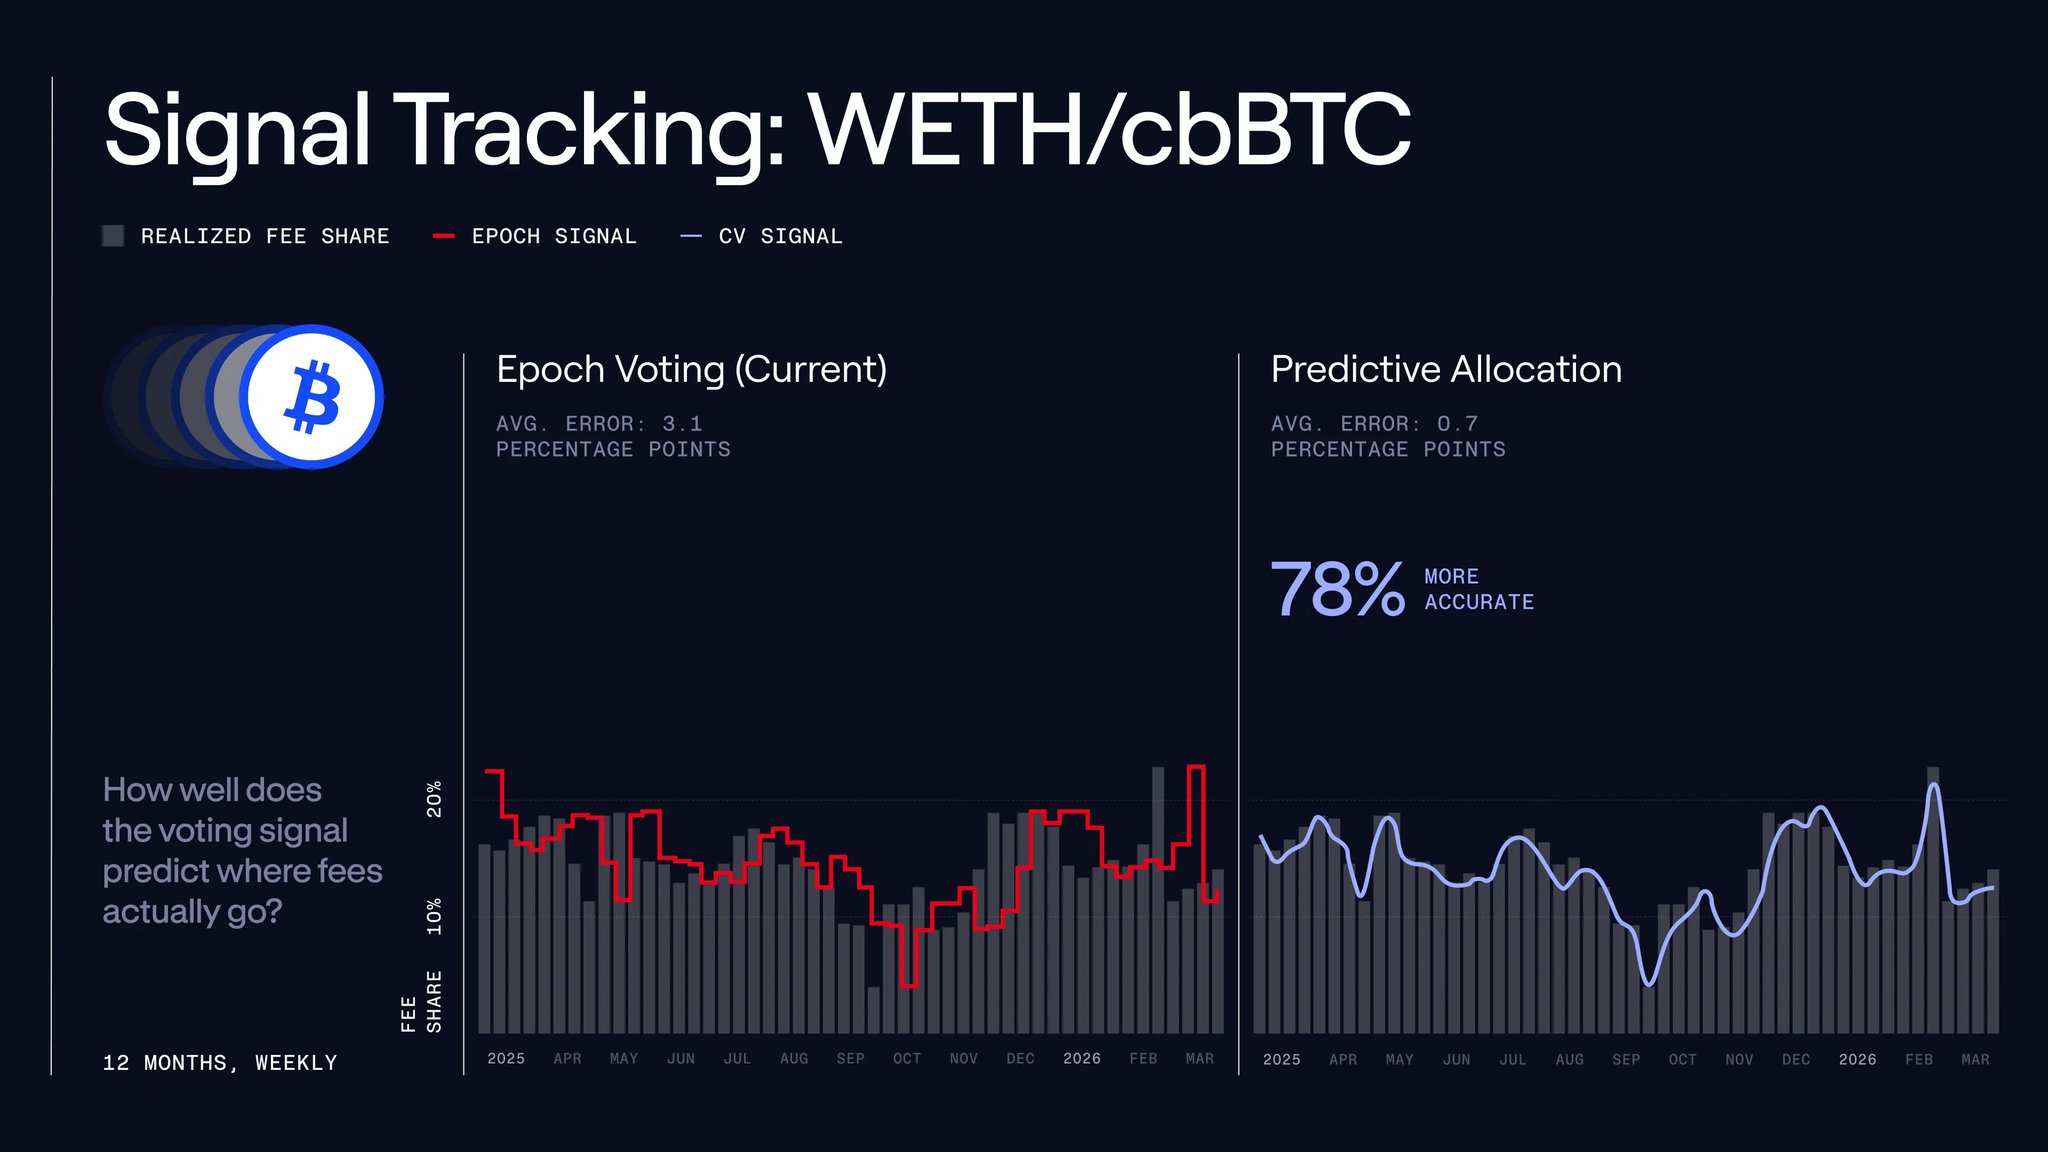Select OCT on the Predictive Allocation timeline

click(x=1682, y=1059)
